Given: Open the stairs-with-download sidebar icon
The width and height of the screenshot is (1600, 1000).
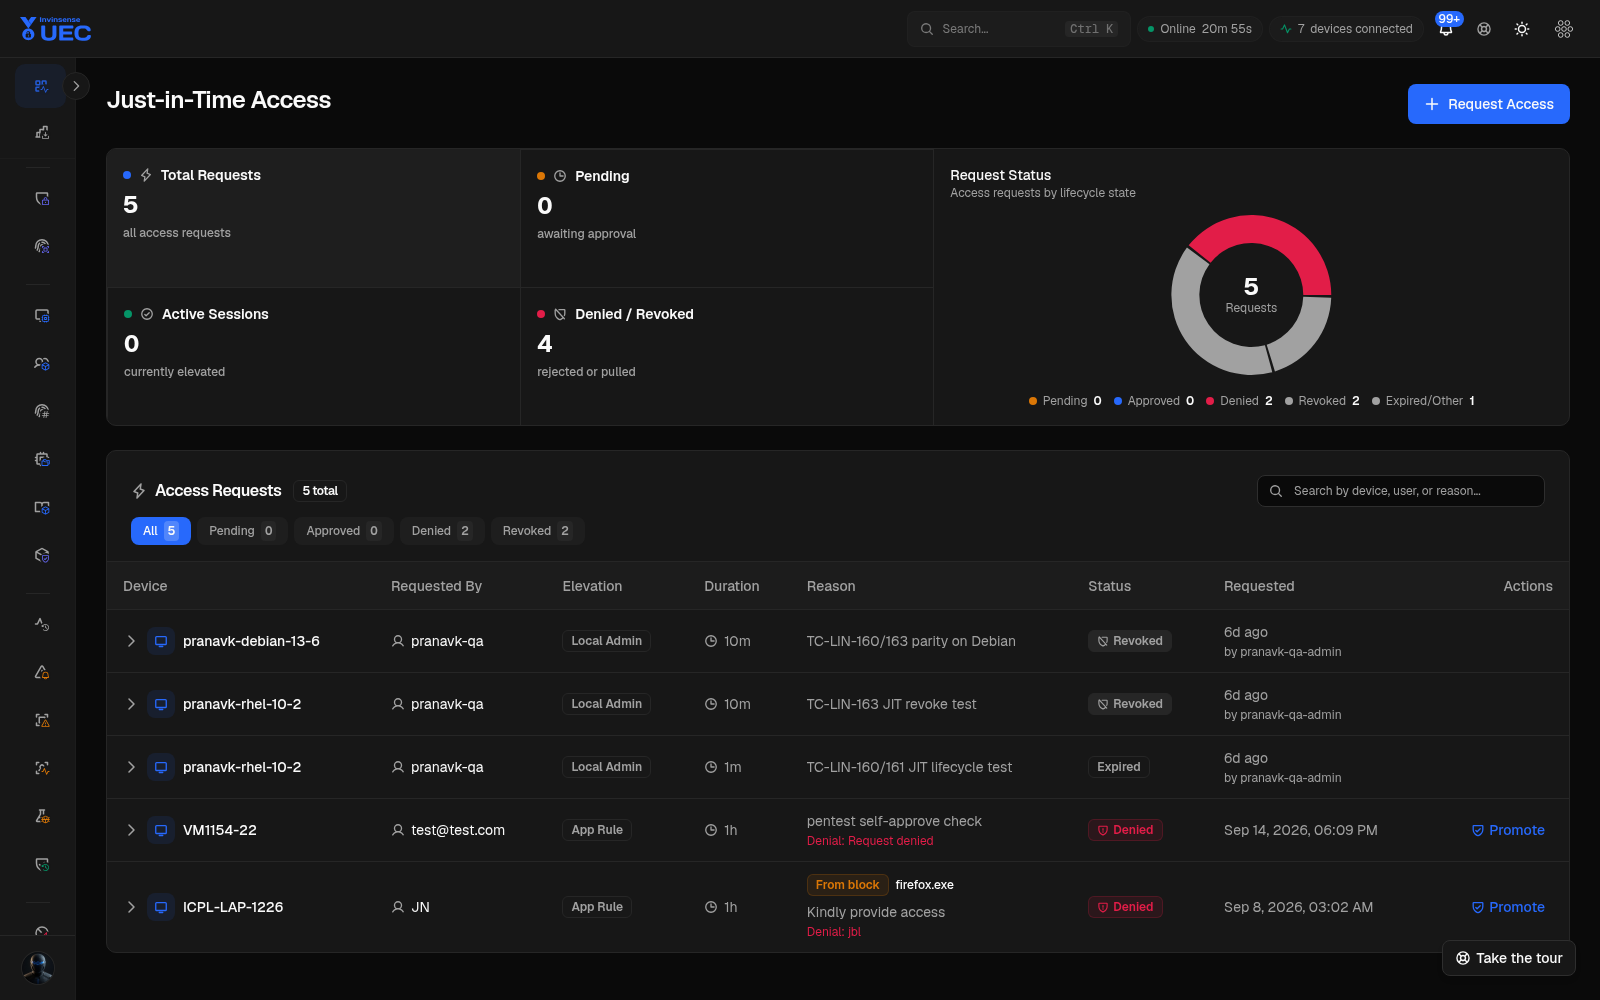Looking at the screenshot, I should [x=41, y=132].
